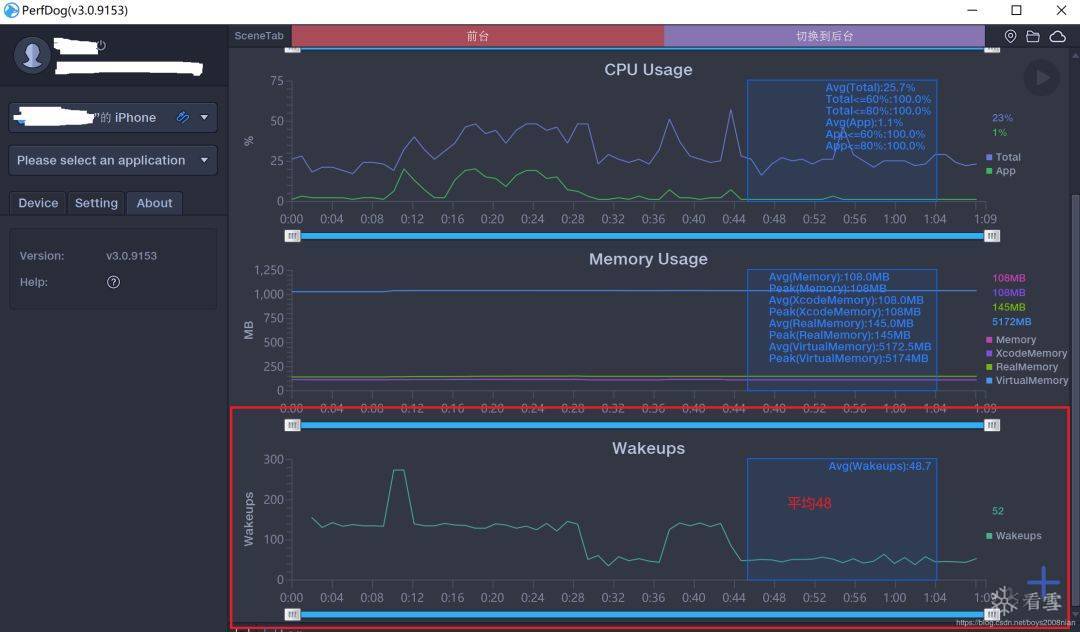Click the power logout icon beside username
The width and height of the screenshot is (1080, 632).
(x=101, y=45)
